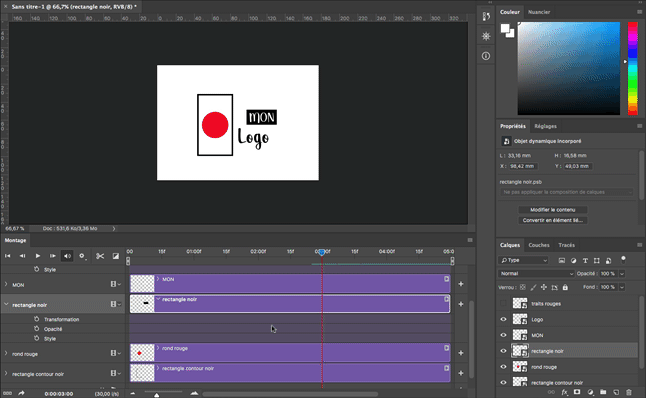The image size is (646, 398).
Task: Click Modifier le contenu button
Action: [x=552, y=210]
